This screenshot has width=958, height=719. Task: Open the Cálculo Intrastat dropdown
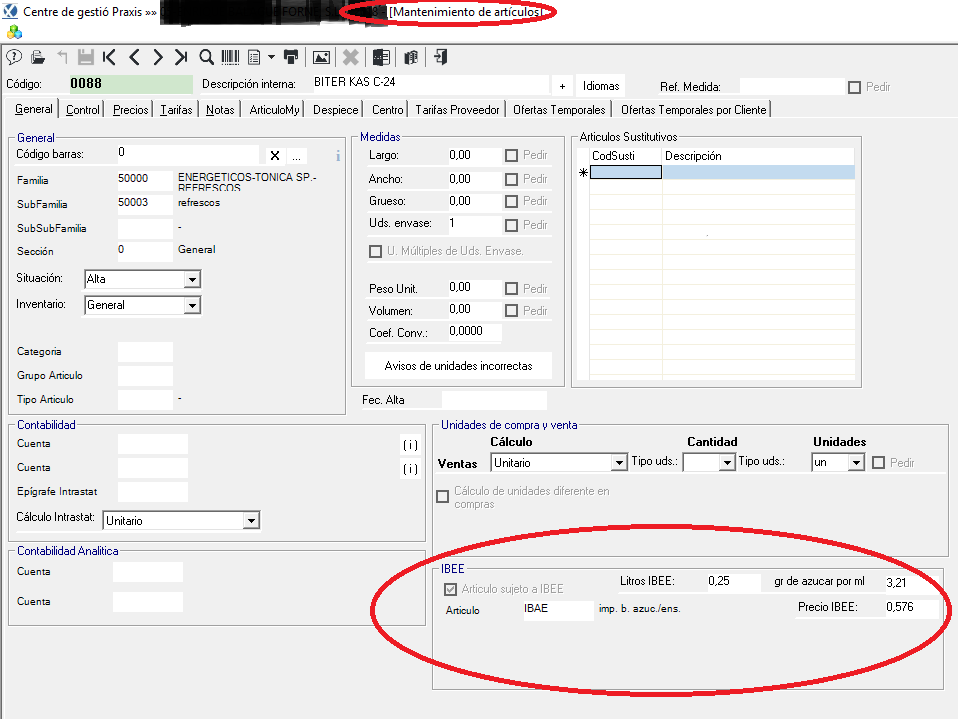pos(251,521)
